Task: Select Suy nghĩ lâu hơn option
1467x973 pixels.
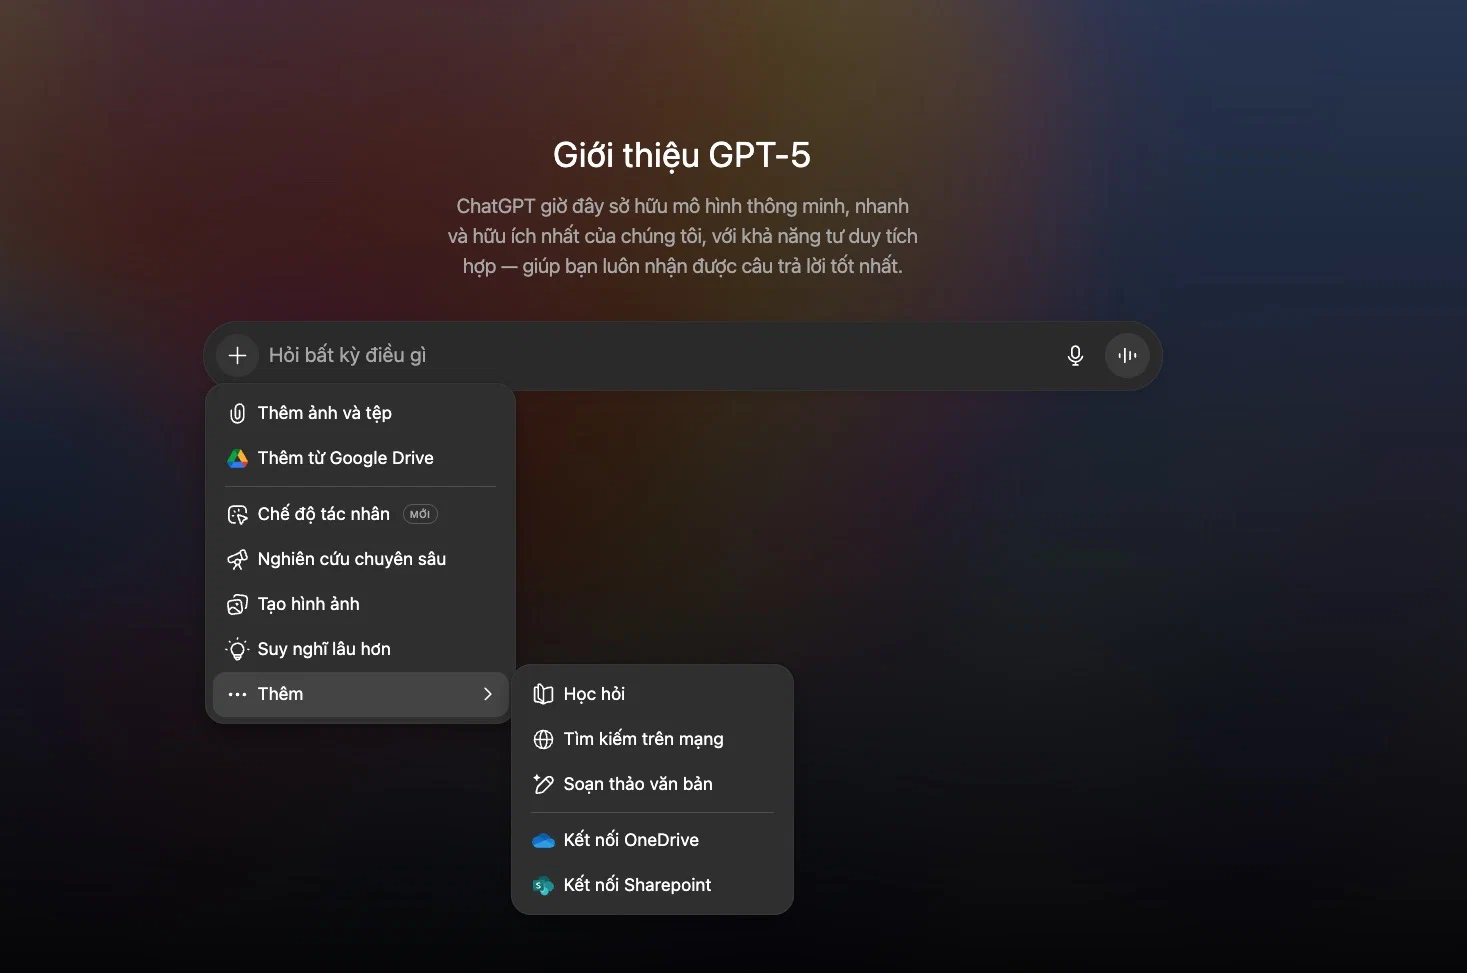Action: click(x=360, y=649)
